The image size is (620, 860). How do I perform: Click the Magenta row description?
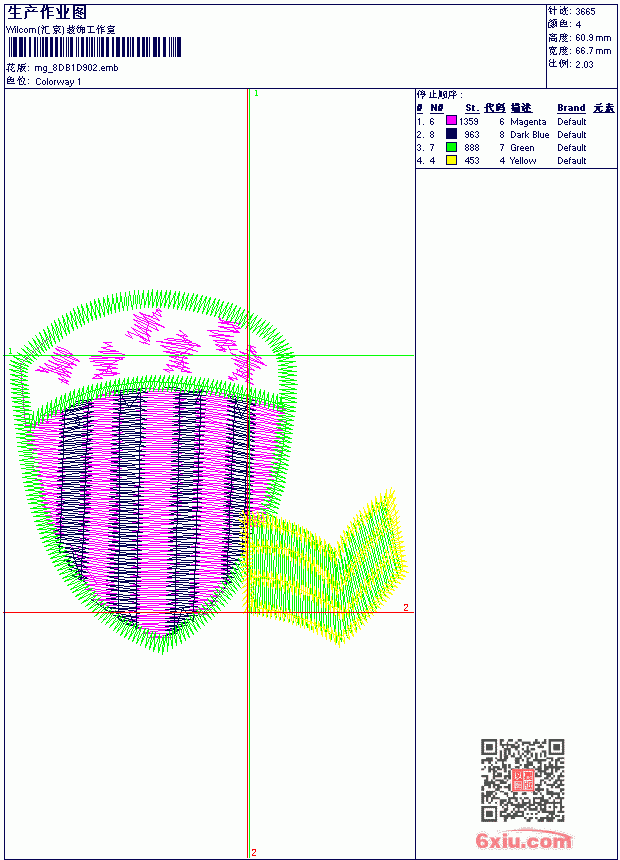tap(528, 122)
